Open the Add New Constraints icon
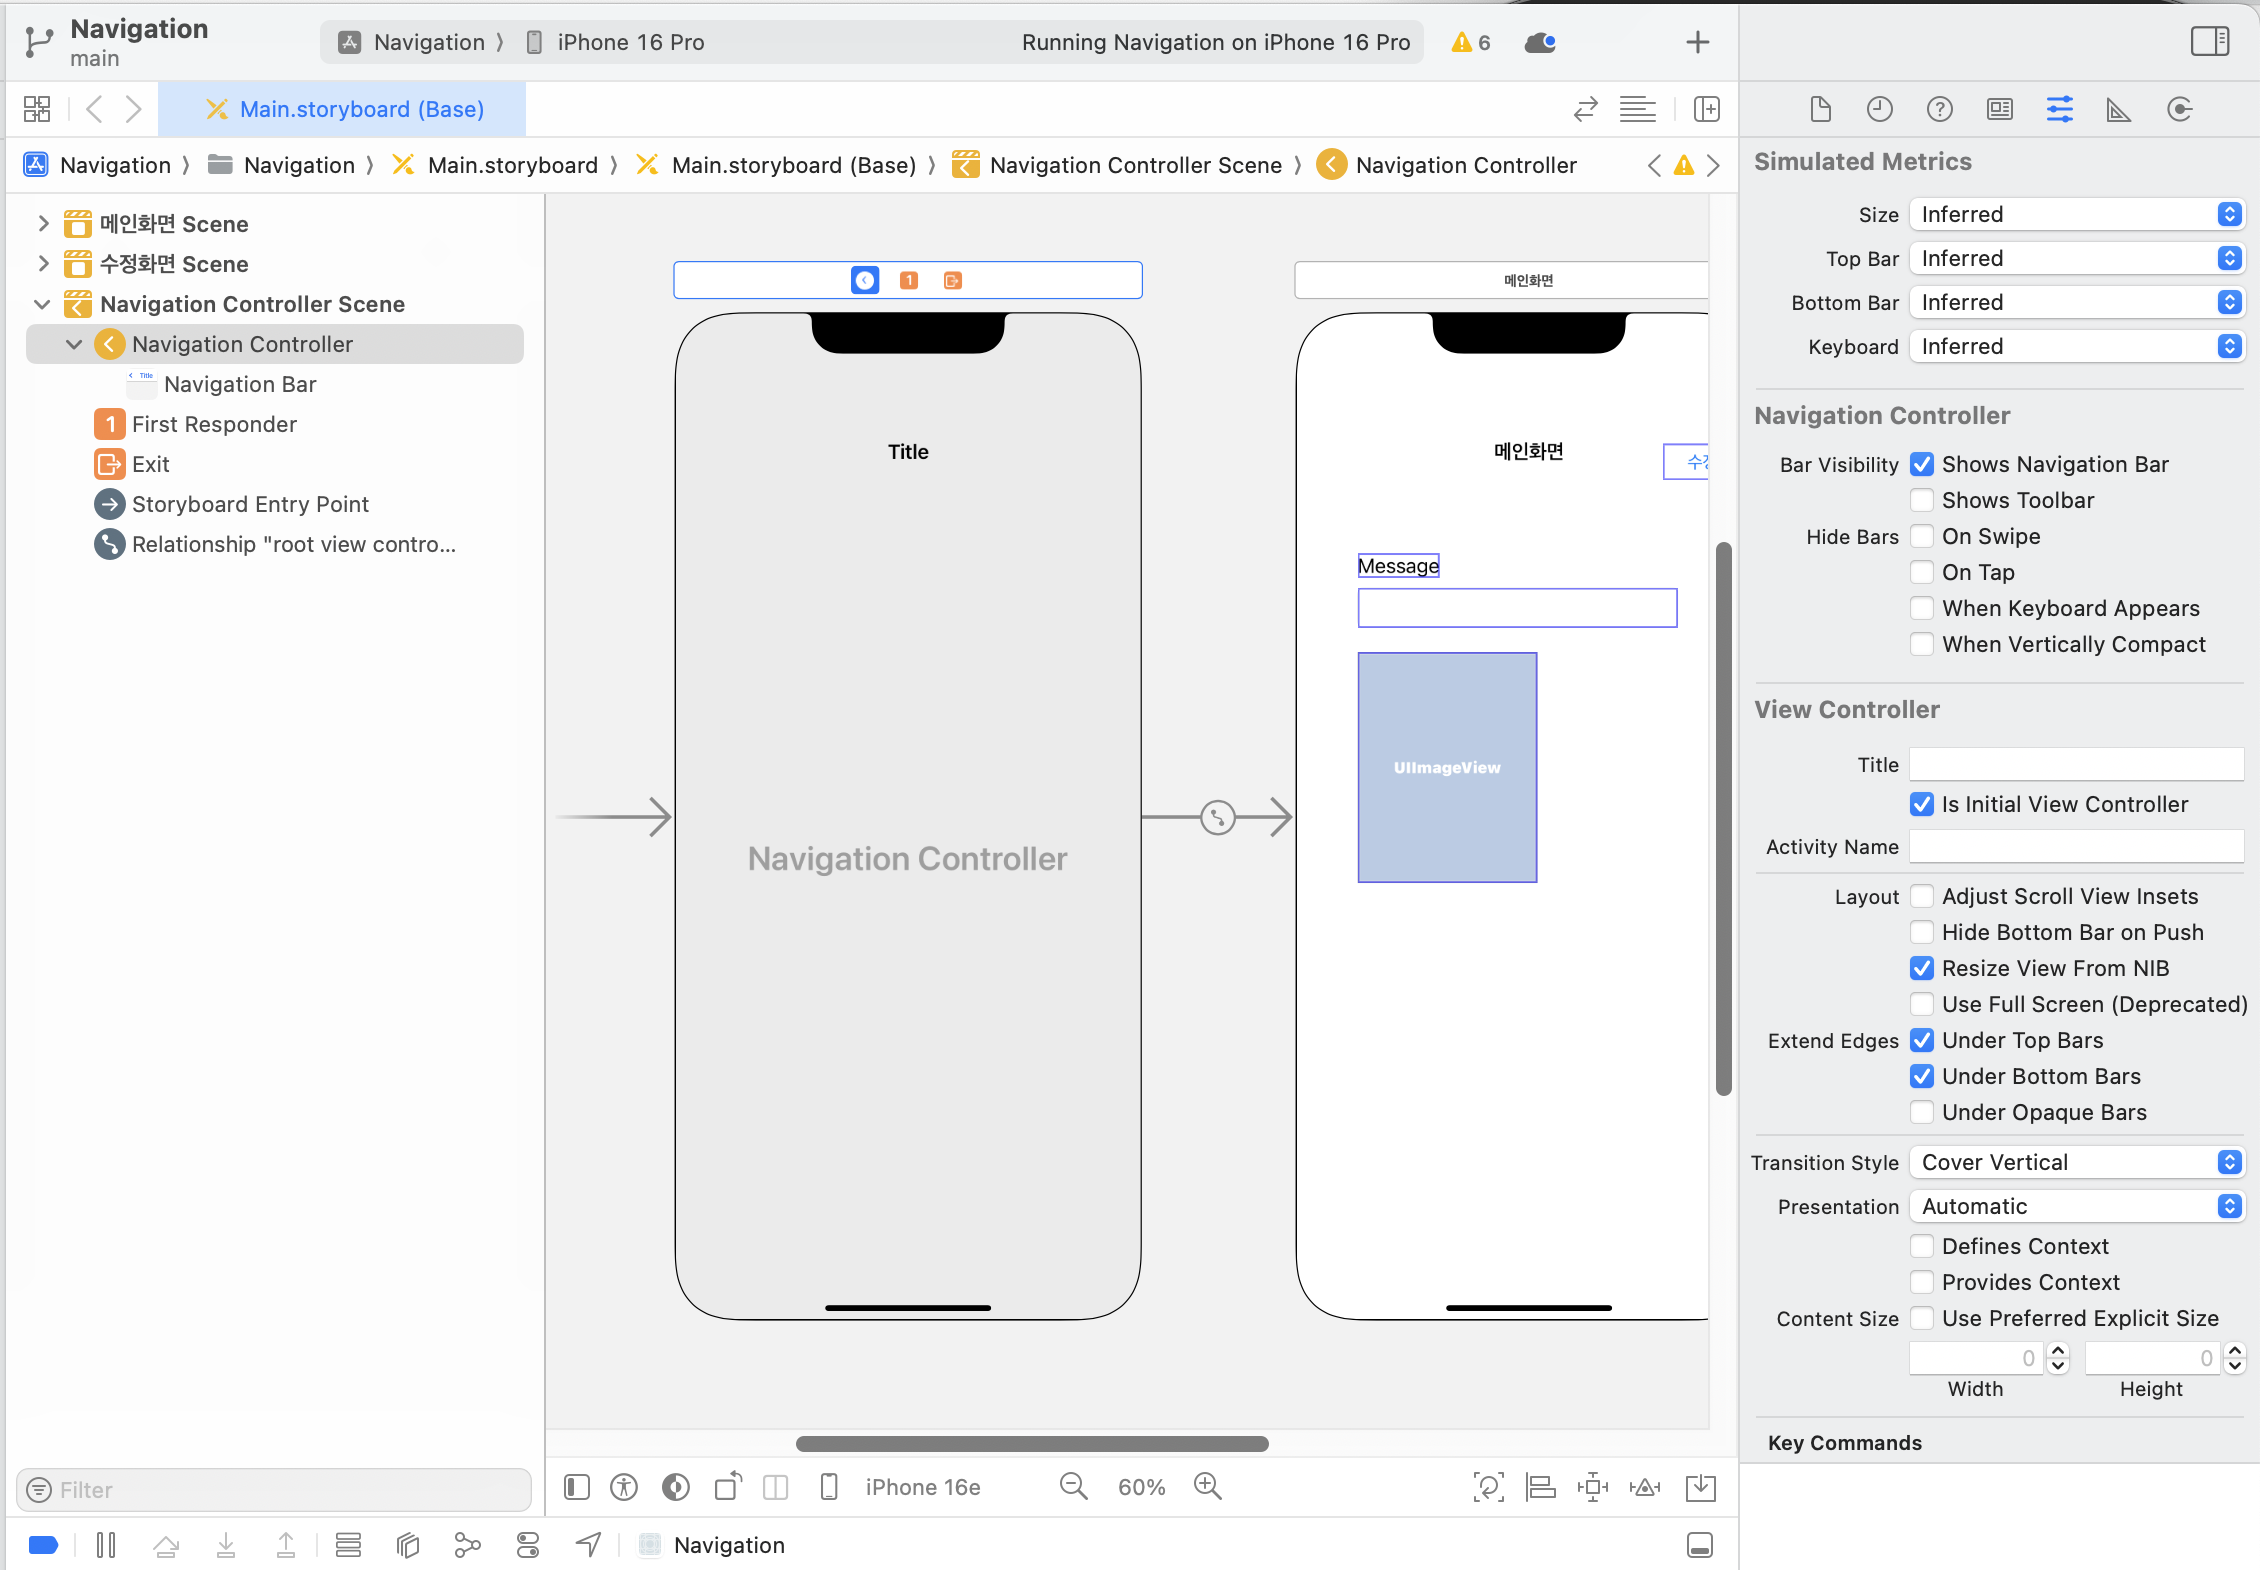Screen dimensions: 2260x1570 point(1592,1487)
